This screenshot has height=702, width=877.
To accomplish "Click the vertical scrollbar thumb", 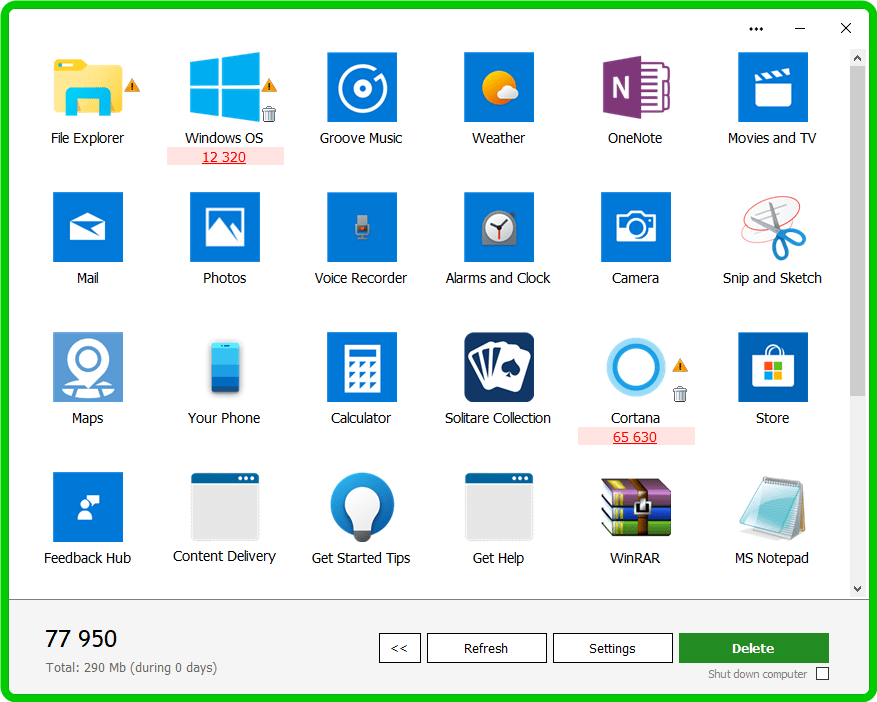I will pos(857,231).
